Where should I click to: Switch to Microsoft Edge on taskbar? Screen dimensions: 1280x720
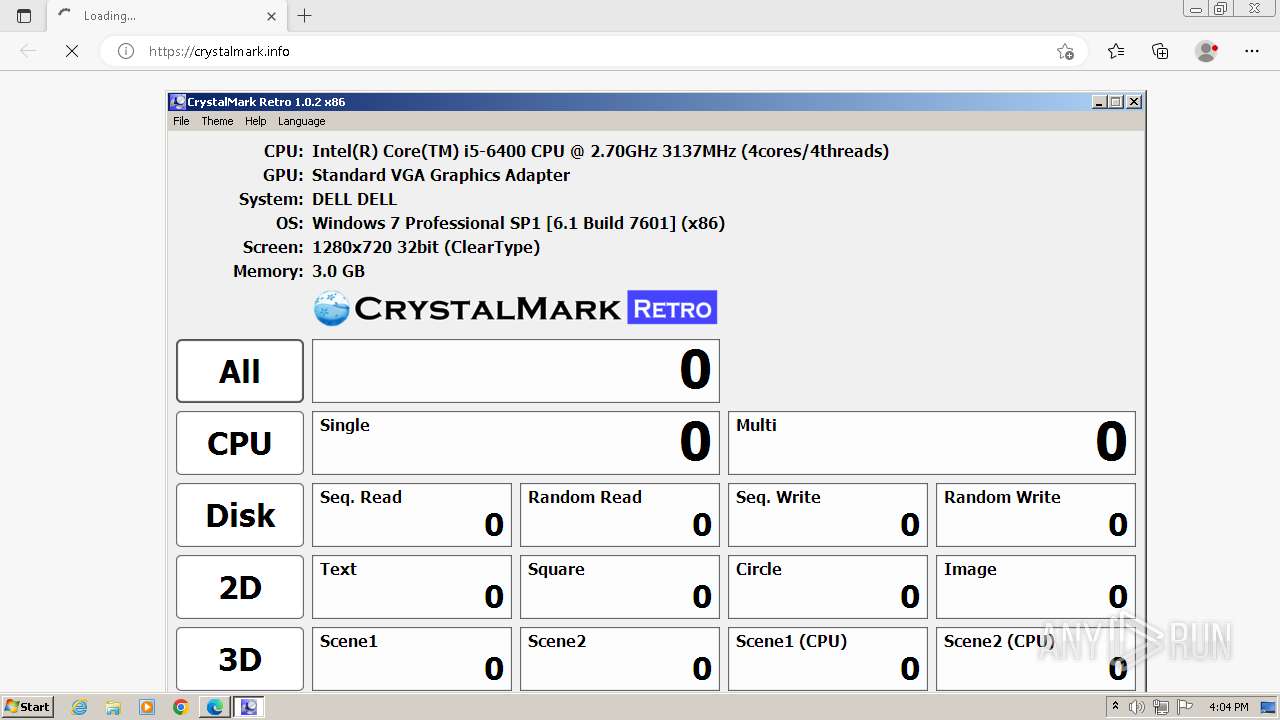(214, 707)
